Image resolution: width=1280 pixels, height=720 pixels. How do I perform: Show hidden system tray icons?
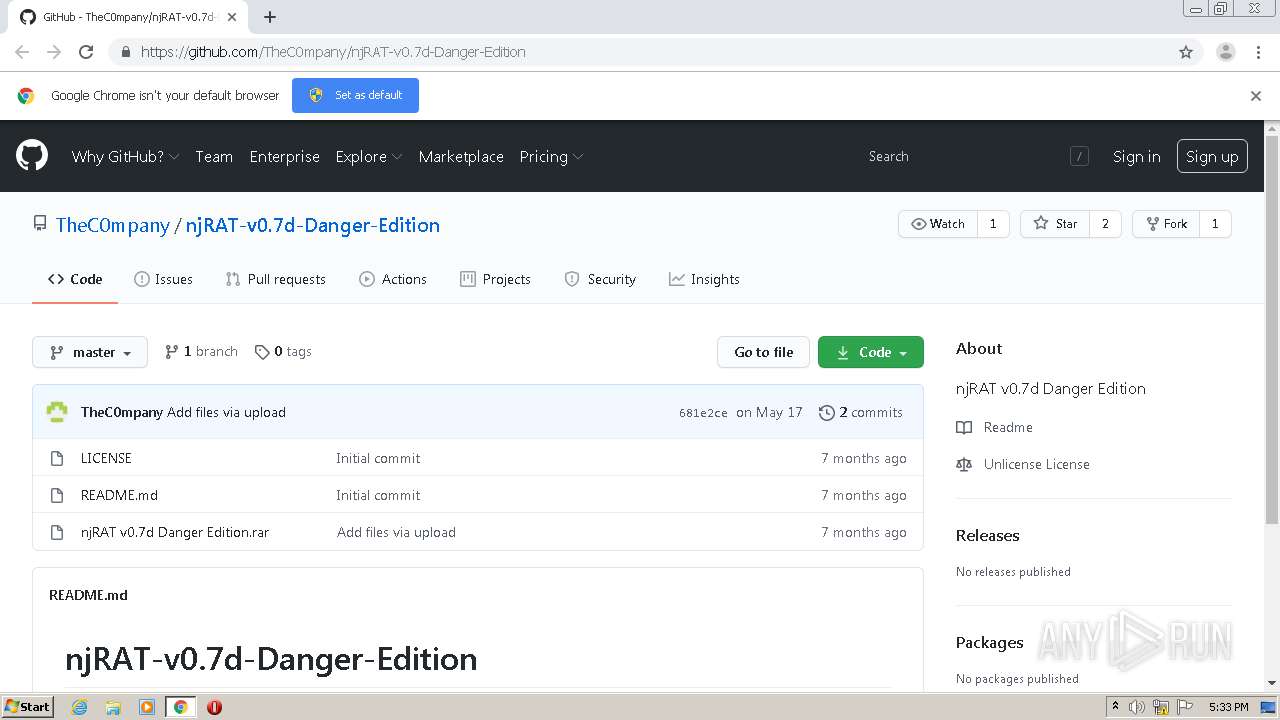[1115, 707]
